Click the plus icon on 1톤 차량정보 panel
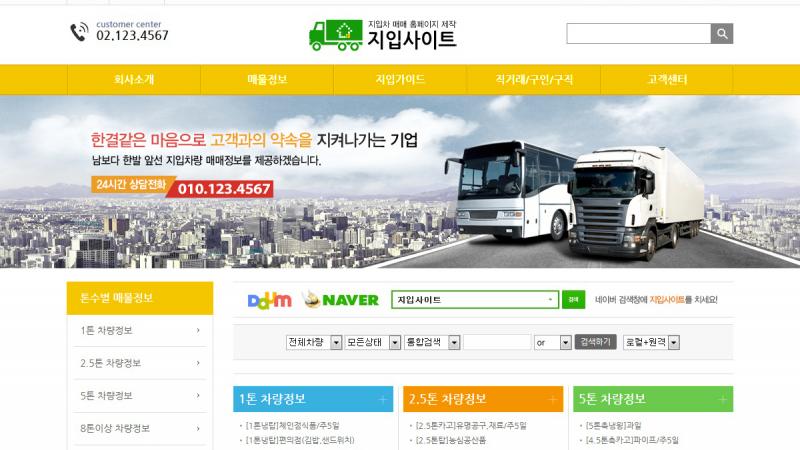 coord(383,399)
